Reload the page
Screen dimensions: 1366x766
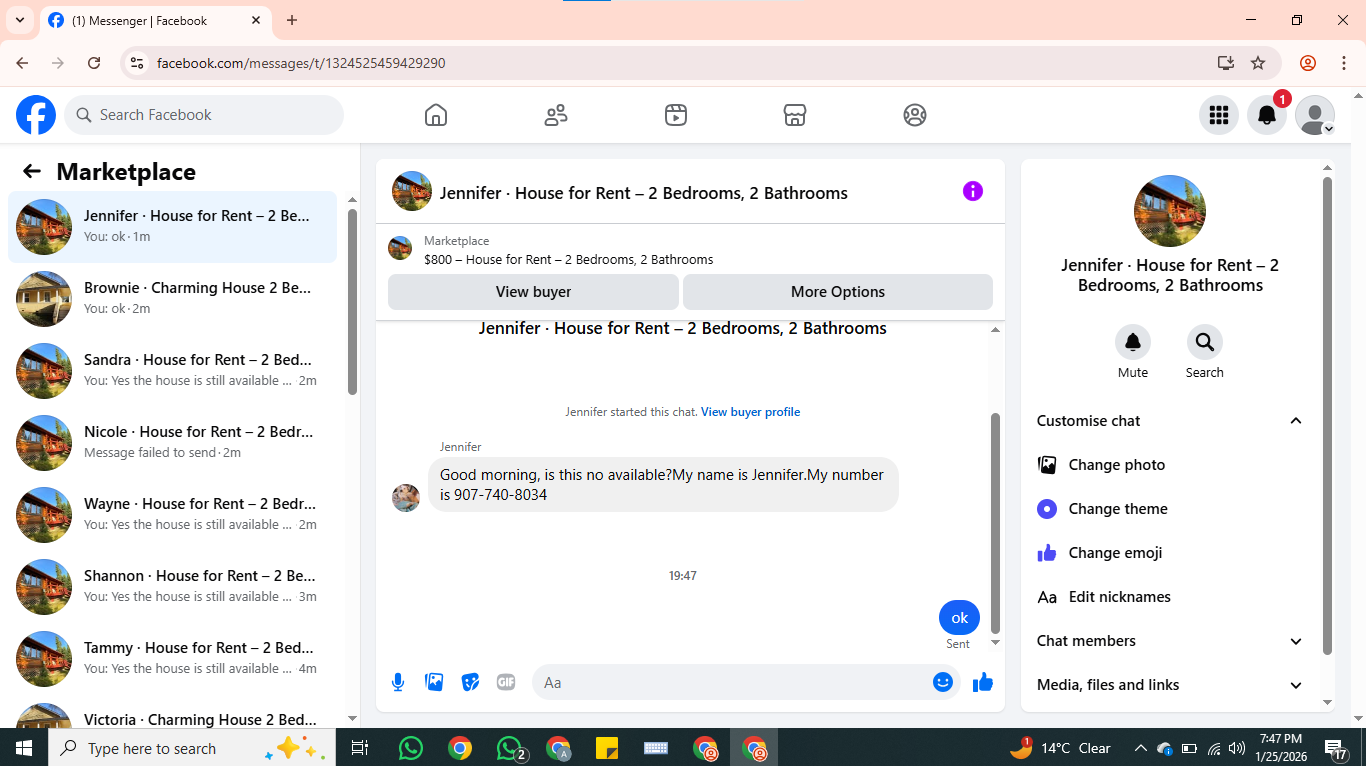[94, 63]
